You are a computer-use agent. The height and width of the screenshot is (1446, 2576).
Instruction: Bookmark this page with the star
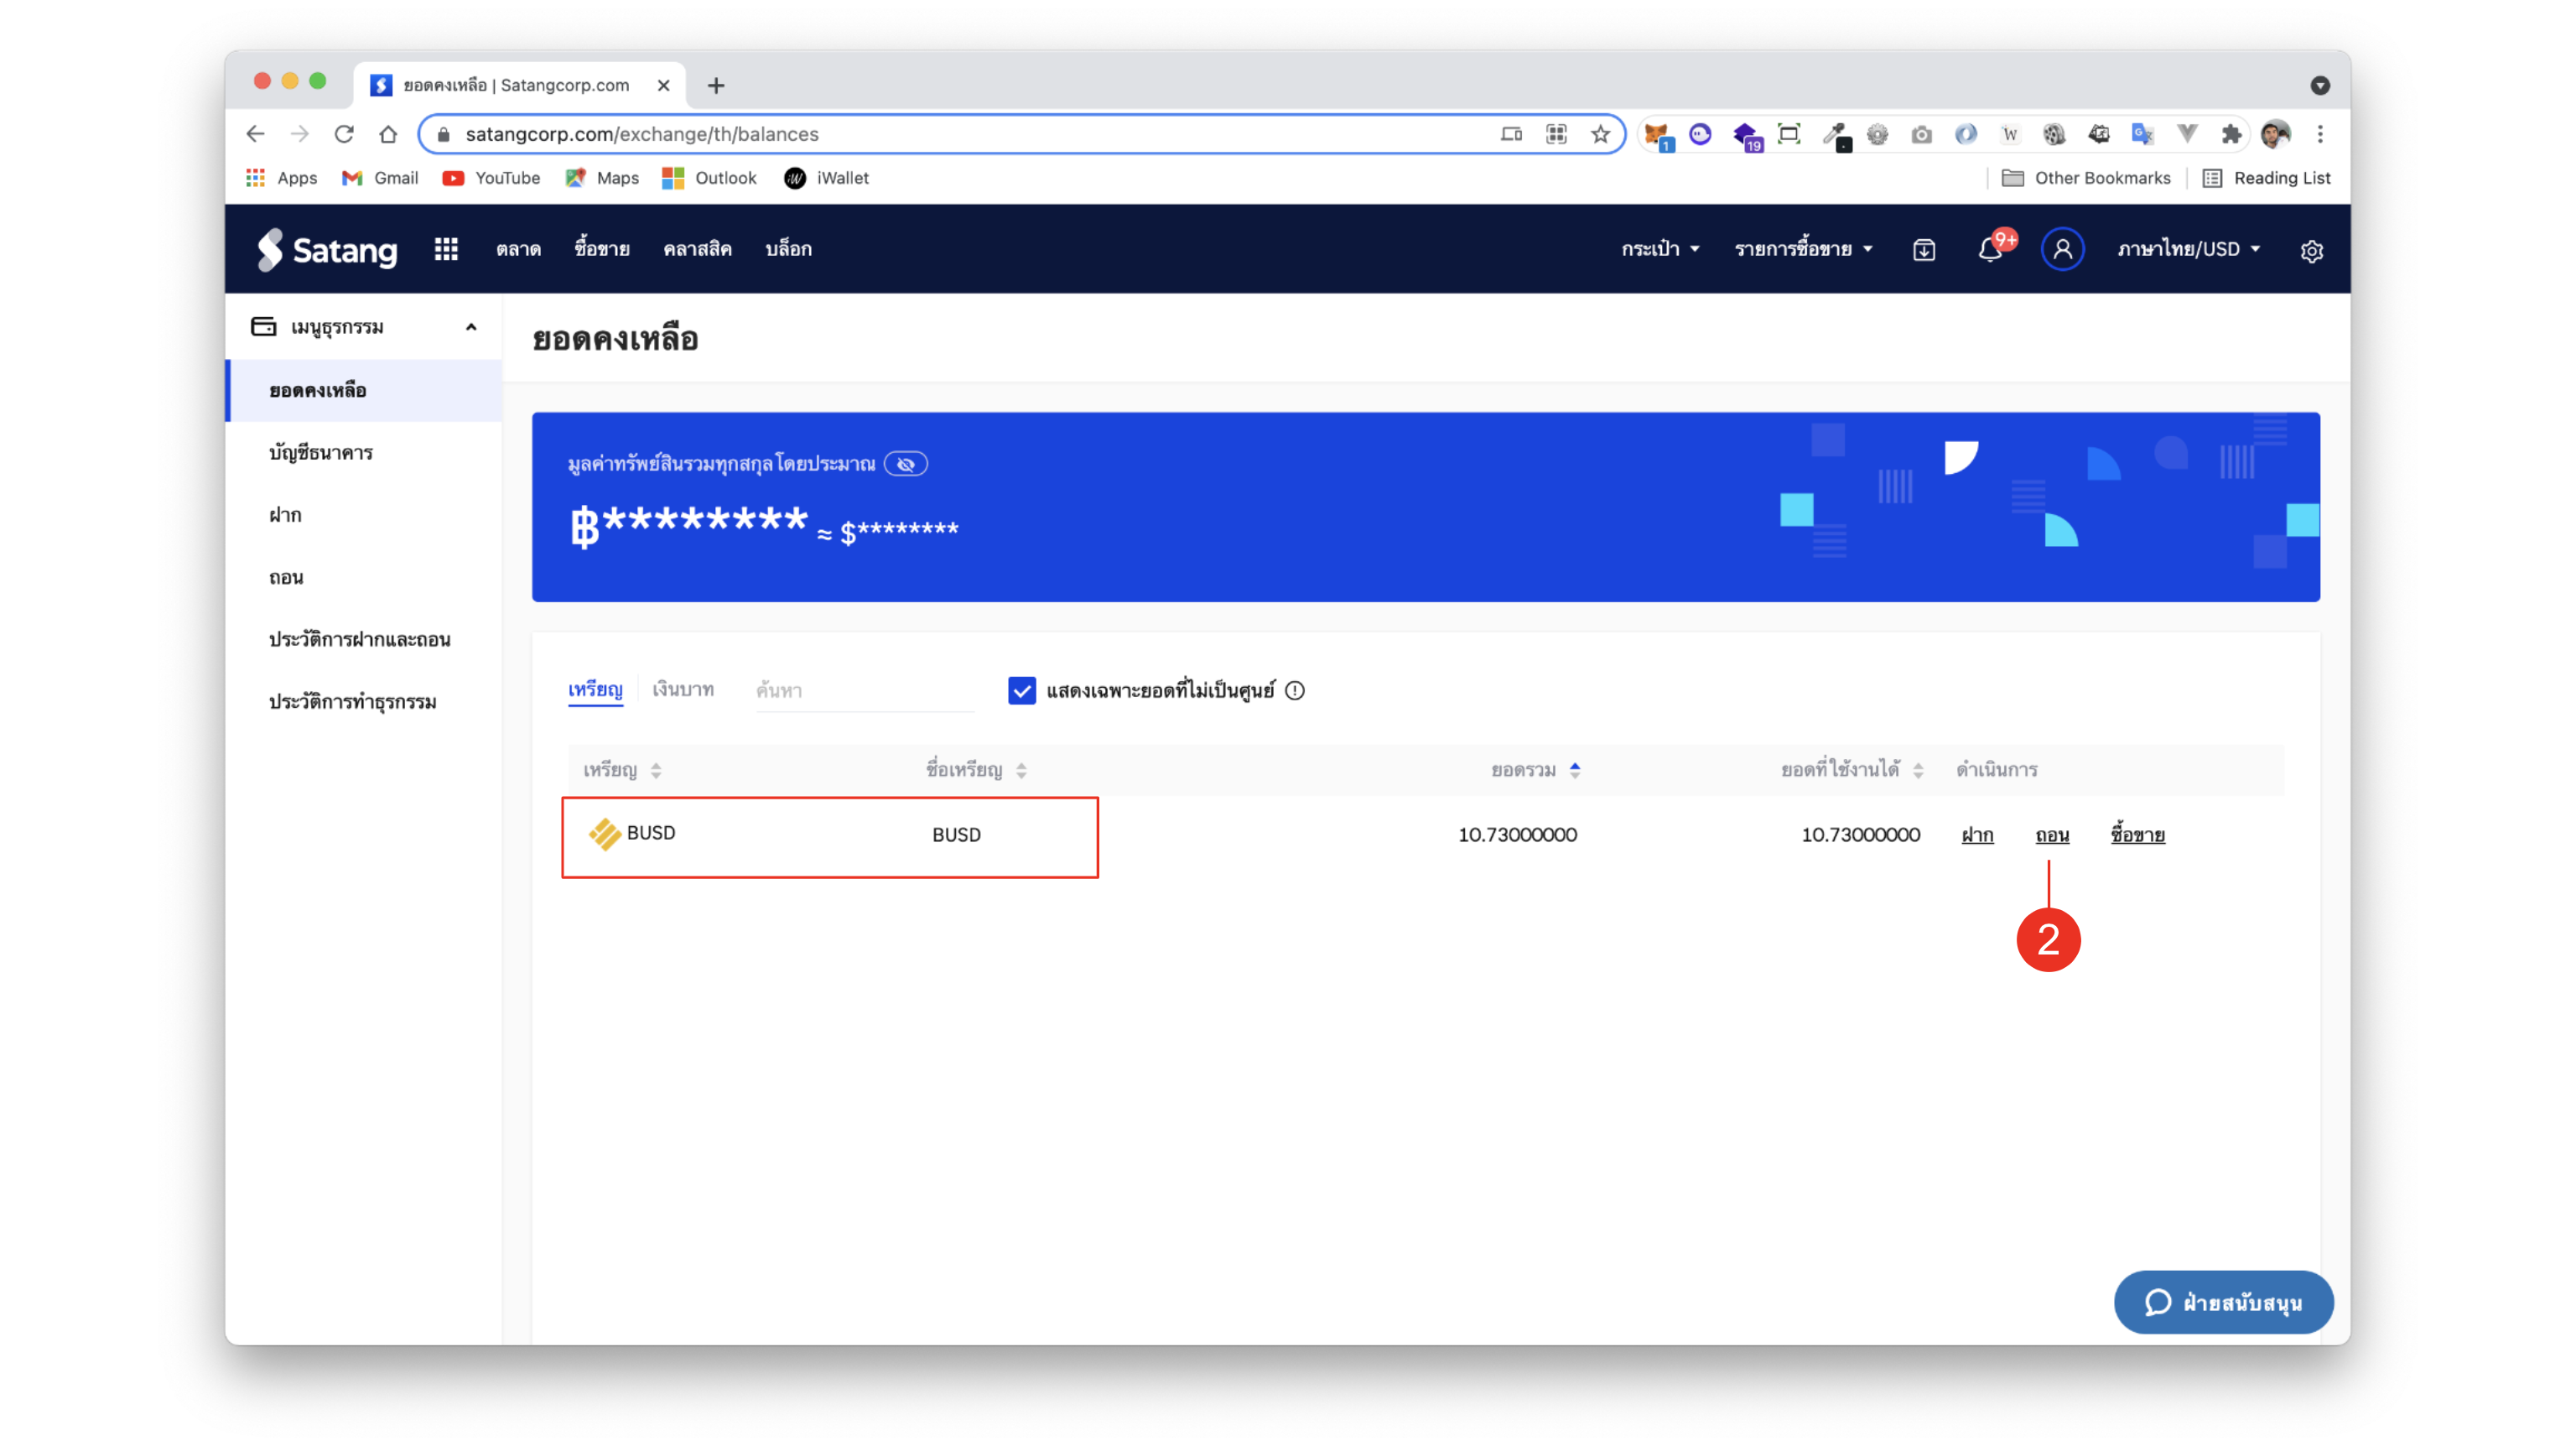(x=1600, y=134)
